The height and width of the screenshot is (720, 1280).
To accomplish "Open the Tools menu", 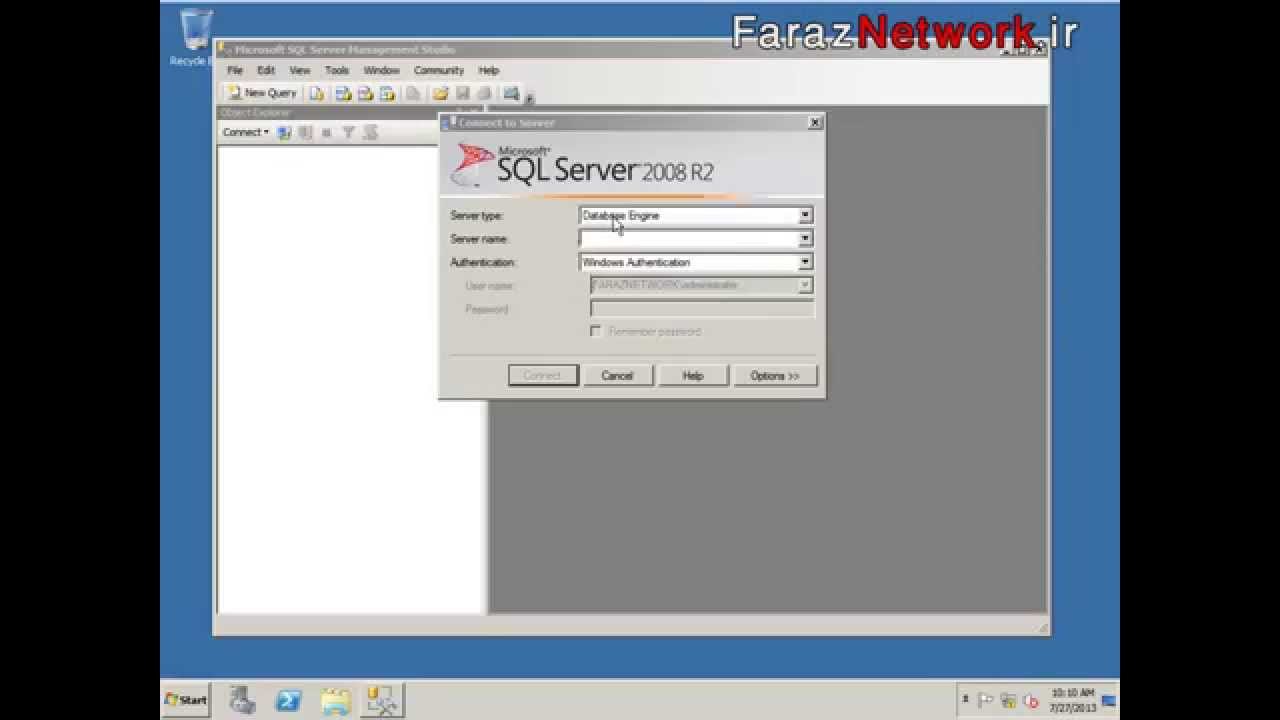I will coord(337,71).
